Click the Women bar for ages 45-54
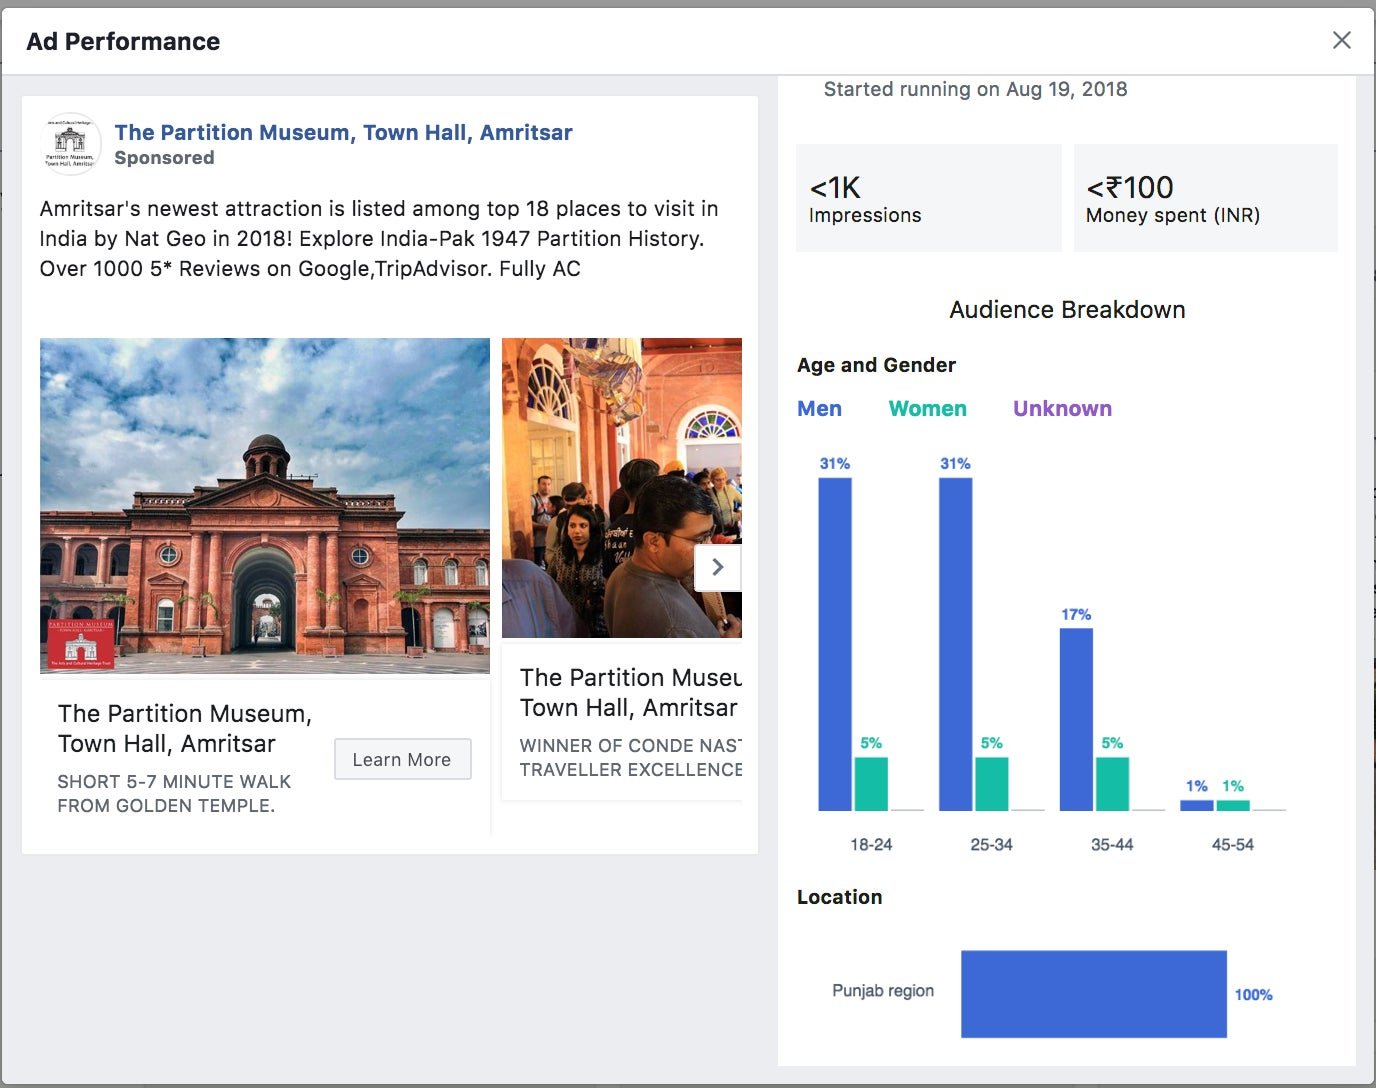1376x1088 pixels. [x=1233, y=805]
